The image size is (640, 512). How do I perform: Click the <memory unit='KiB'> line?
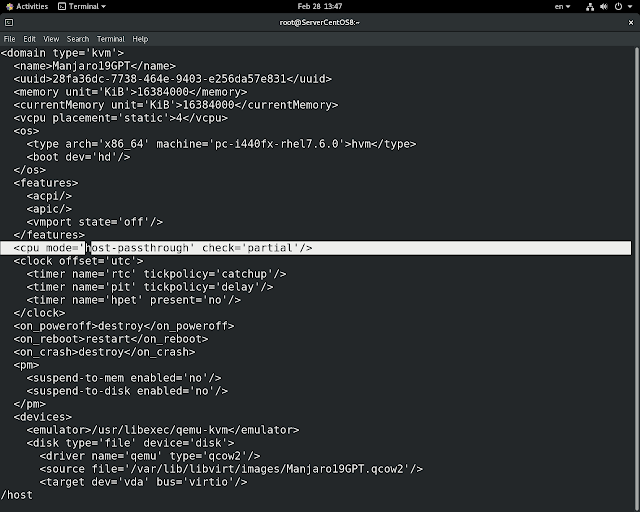click(130, 92)
